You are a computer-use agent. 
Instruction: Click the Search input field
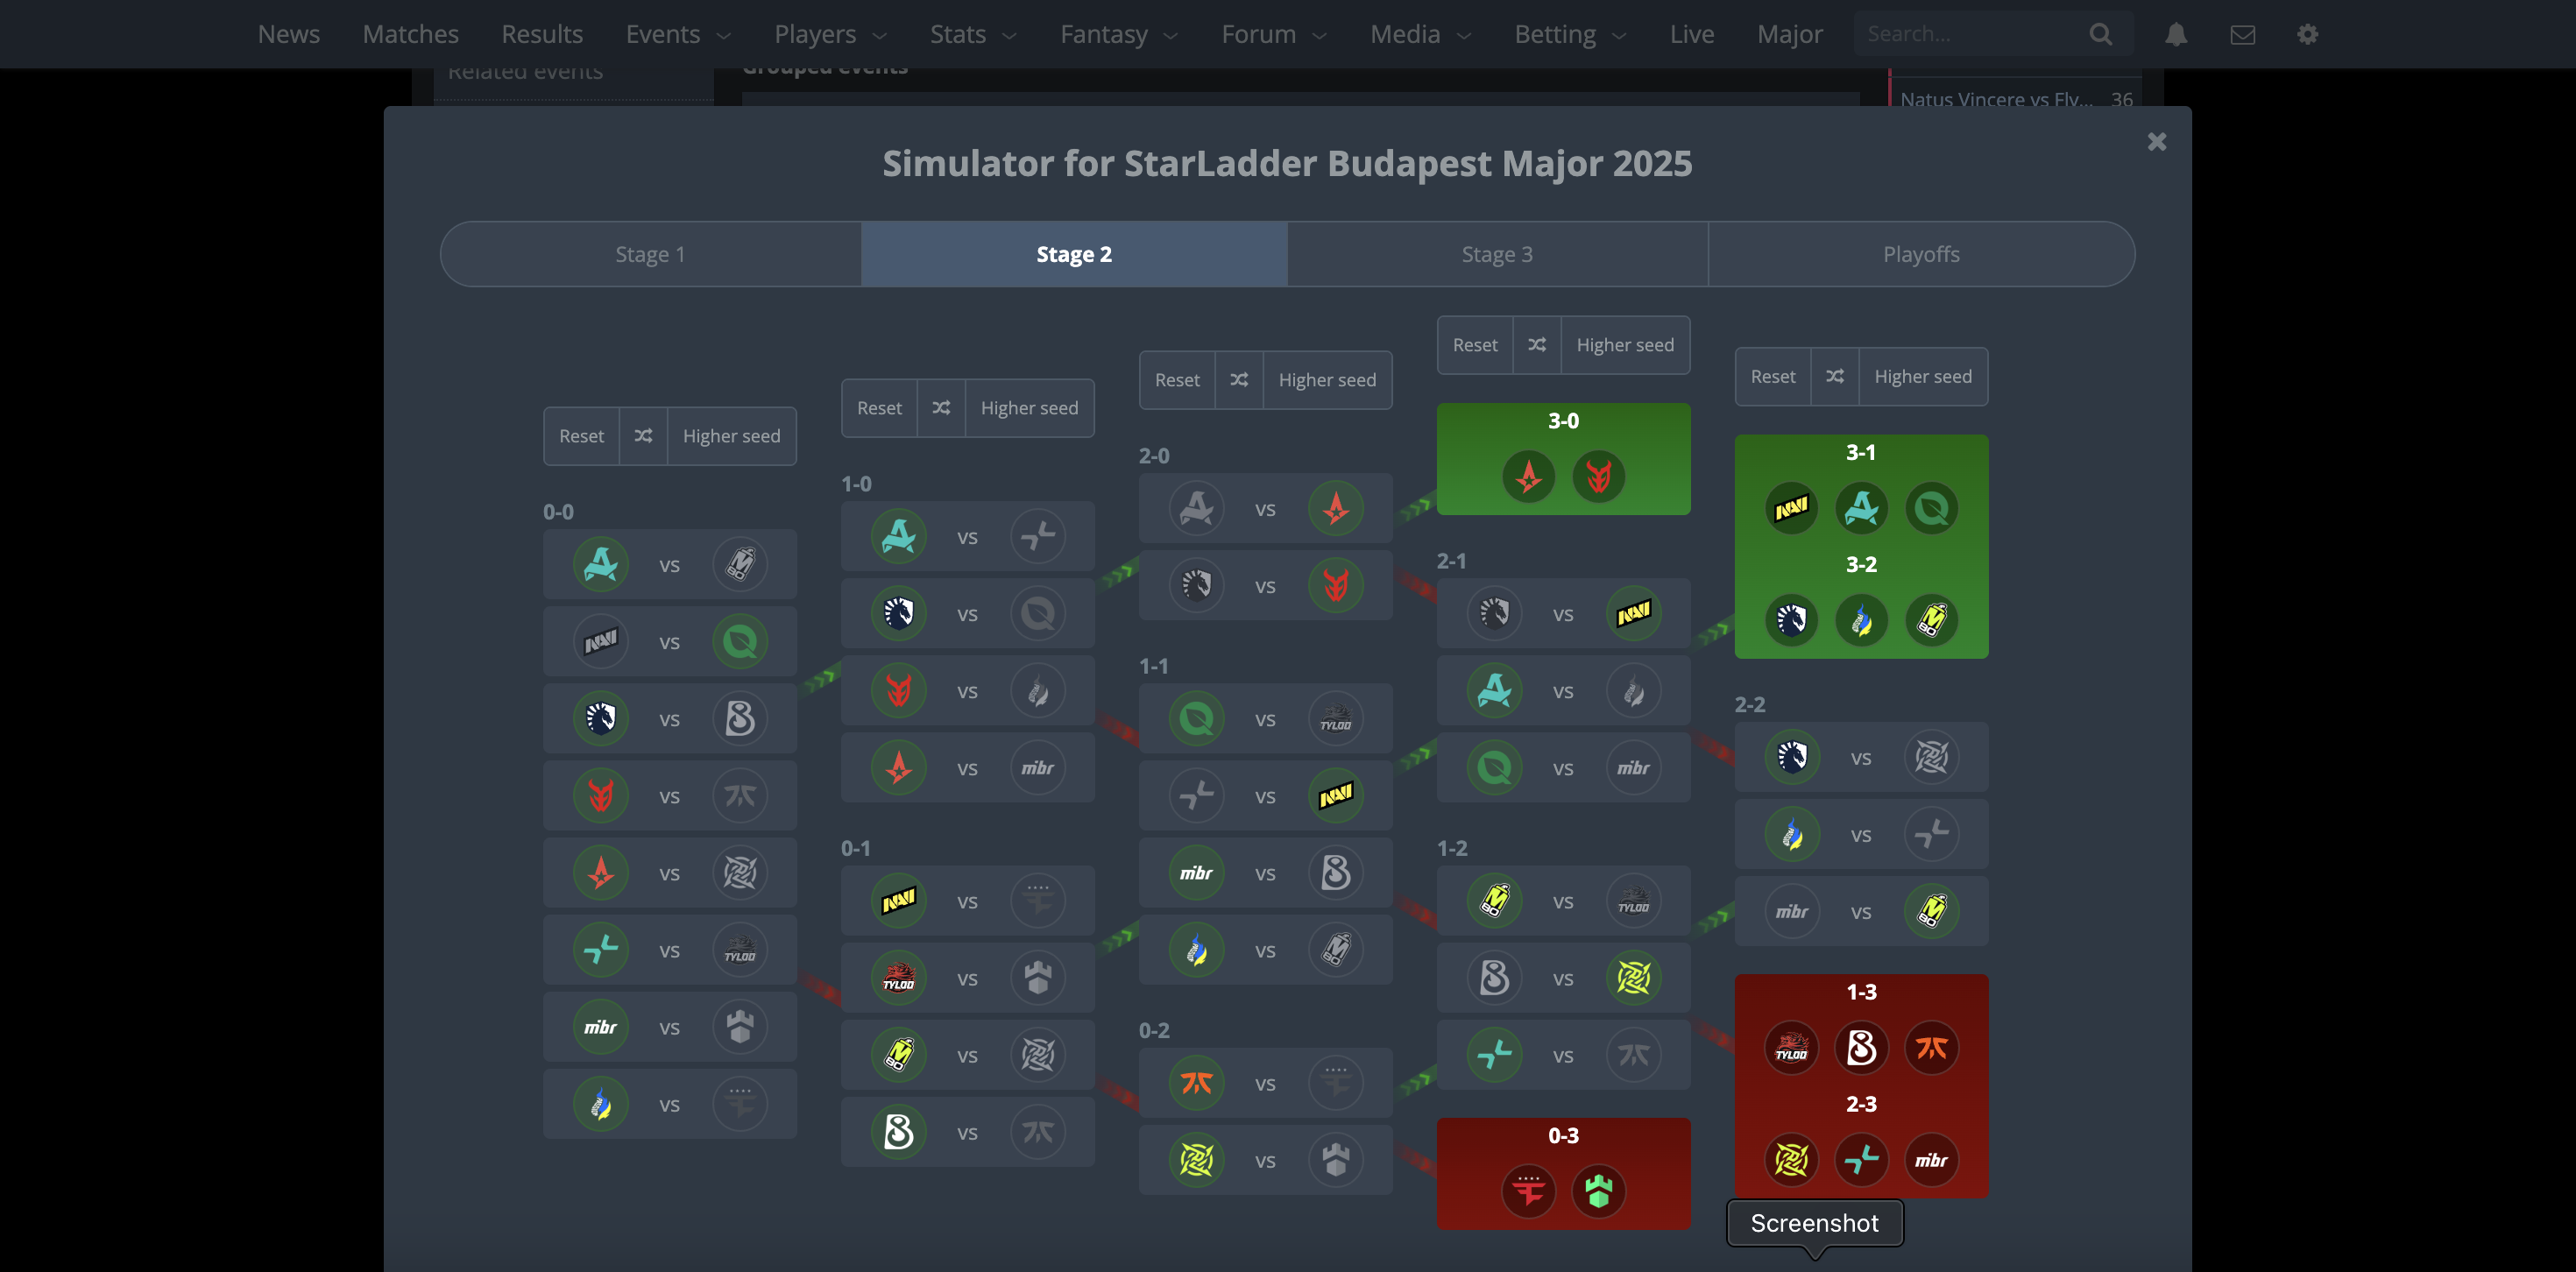(1965, 34)
